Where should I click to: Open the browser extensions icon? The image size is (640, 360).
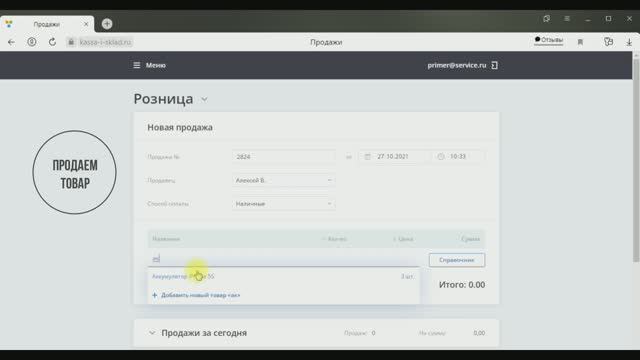(609, 42)
